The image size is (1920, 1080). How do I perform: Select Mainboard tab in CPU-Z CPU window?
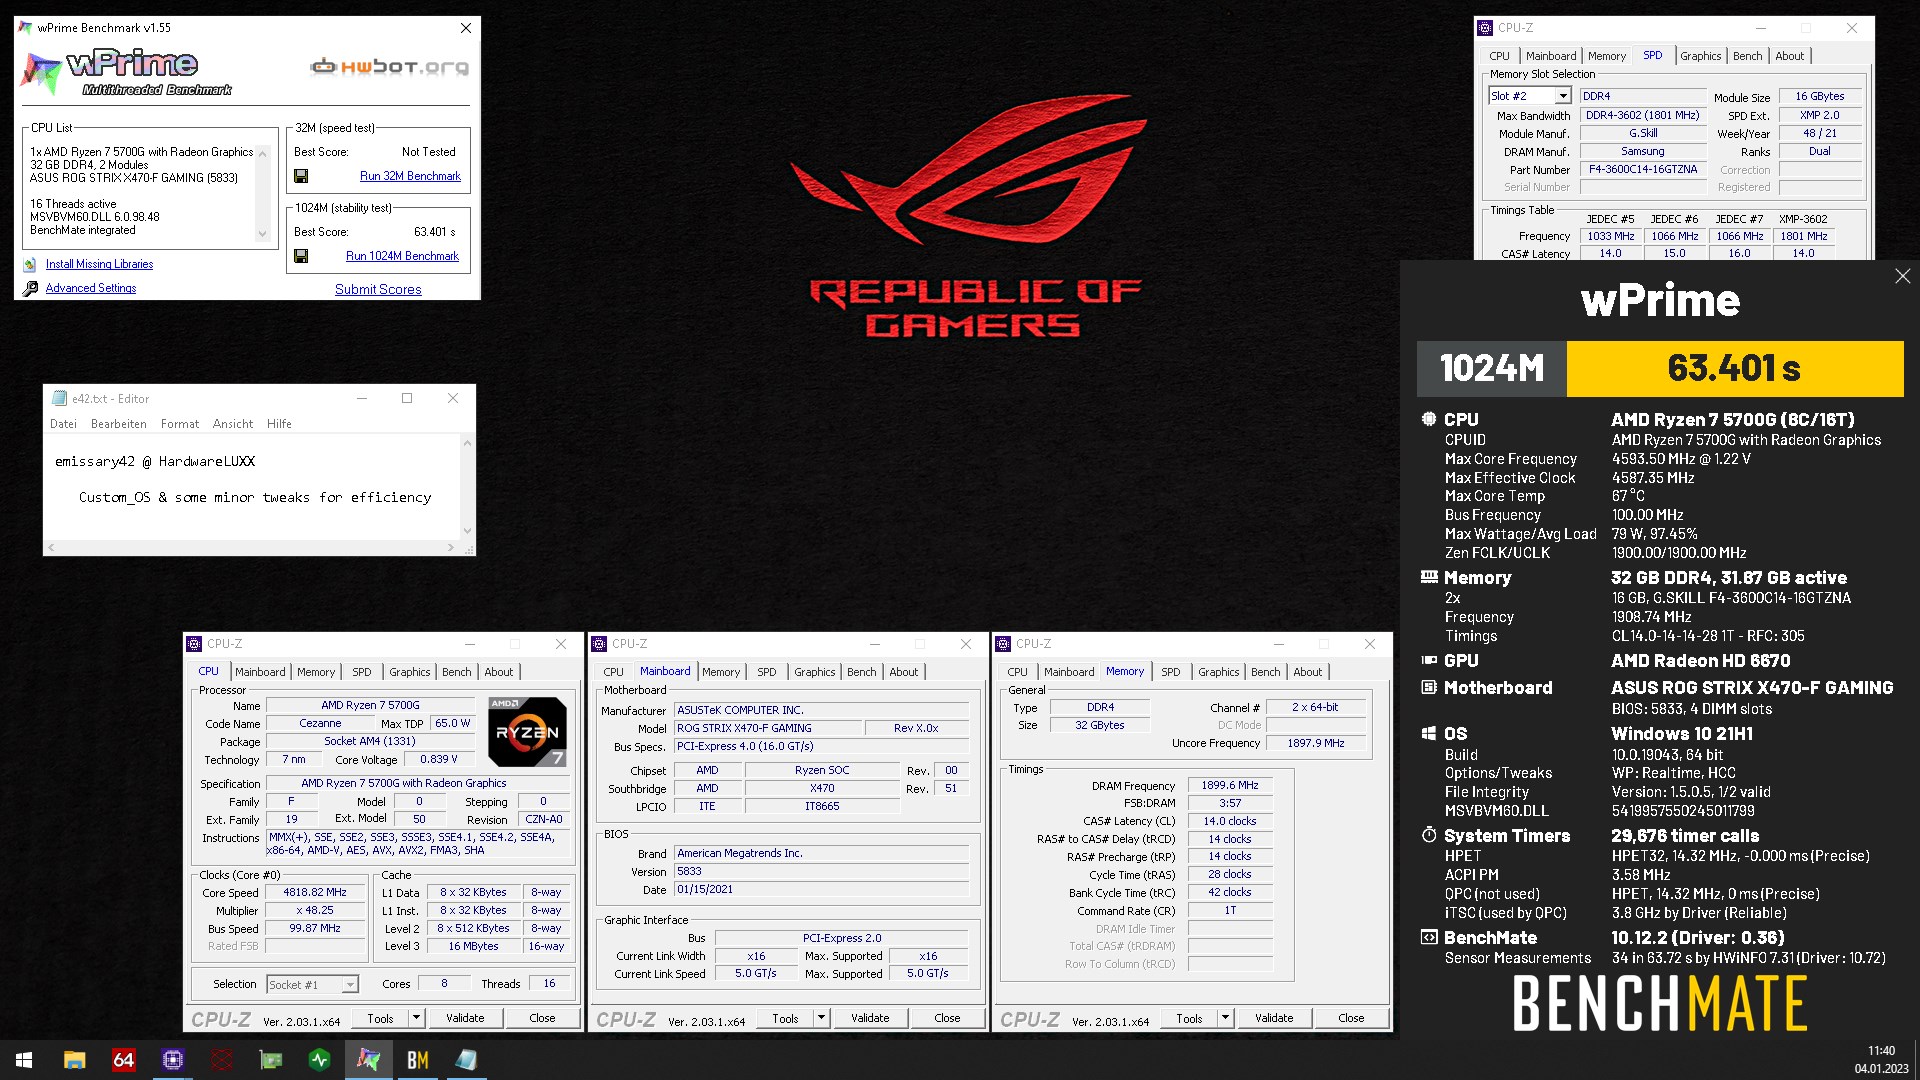coord(260,672)
